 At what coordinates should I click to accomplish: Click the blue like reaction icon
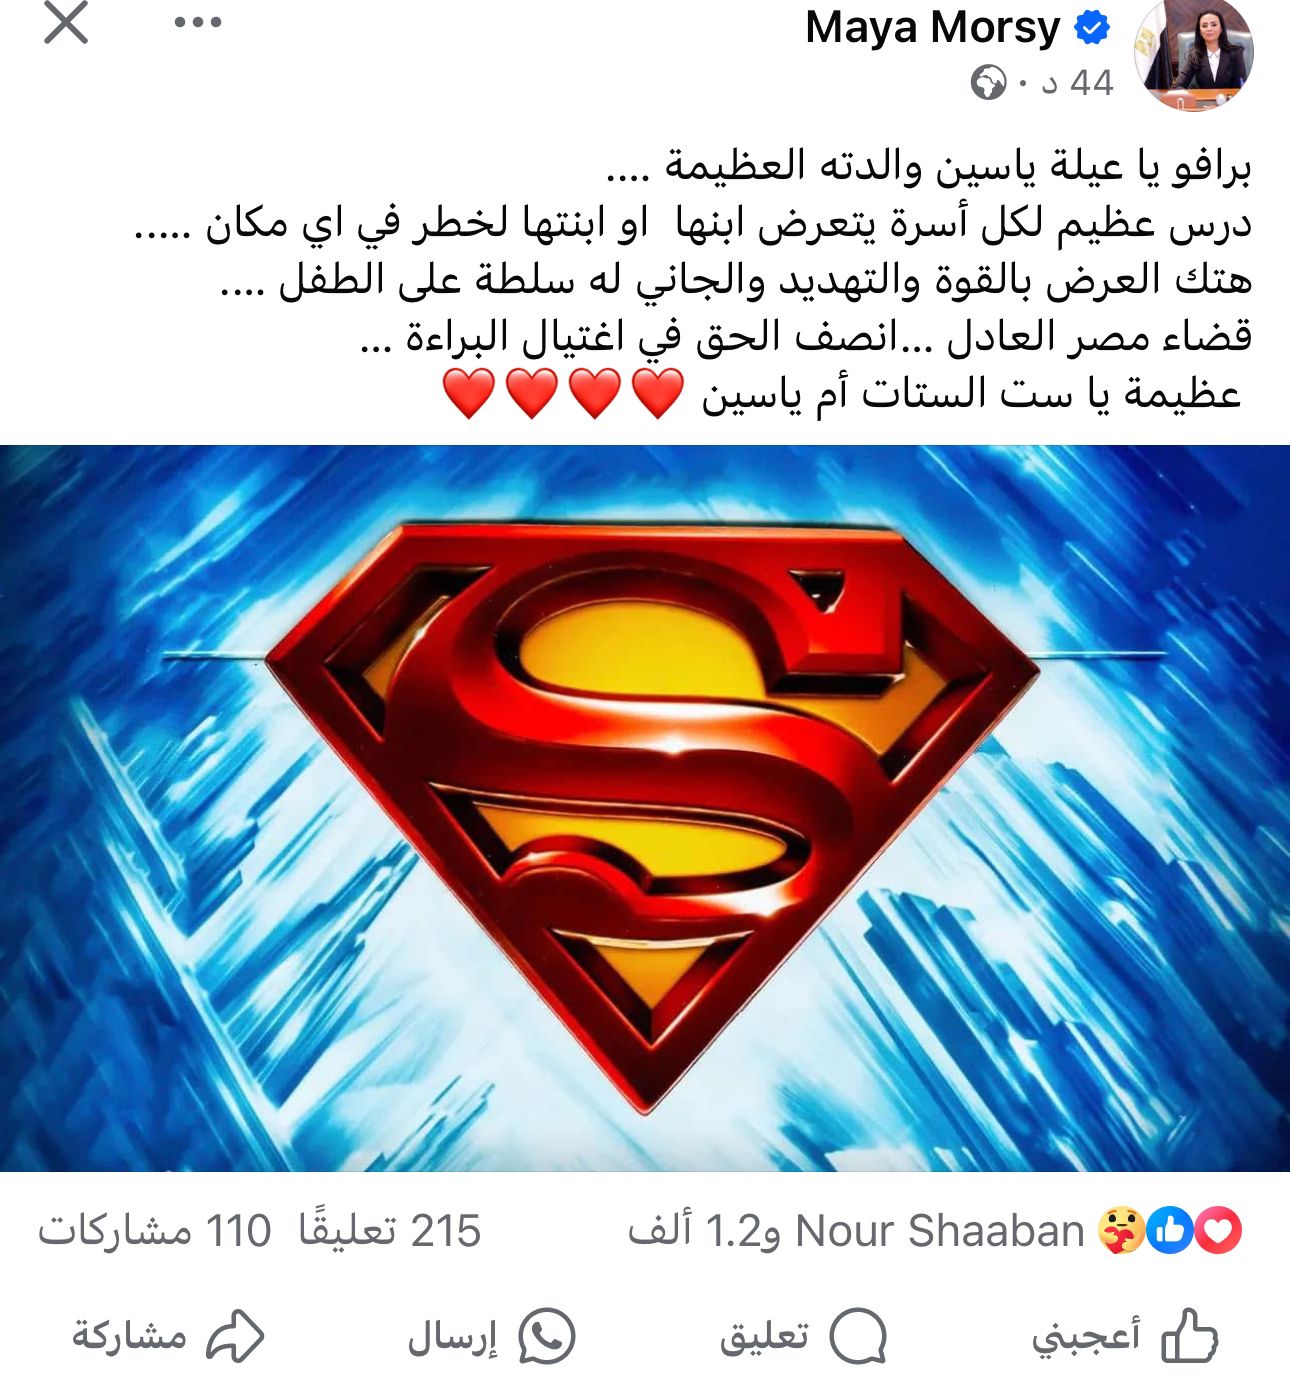[x=1170, y=1231]
